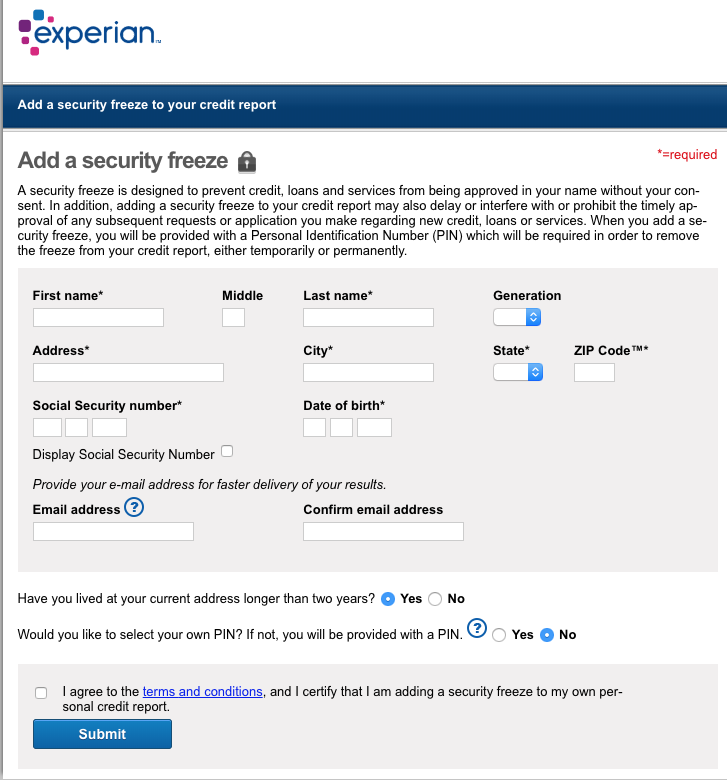
Task: Click the help icon beside the PIN question
Action: (477, 629)
